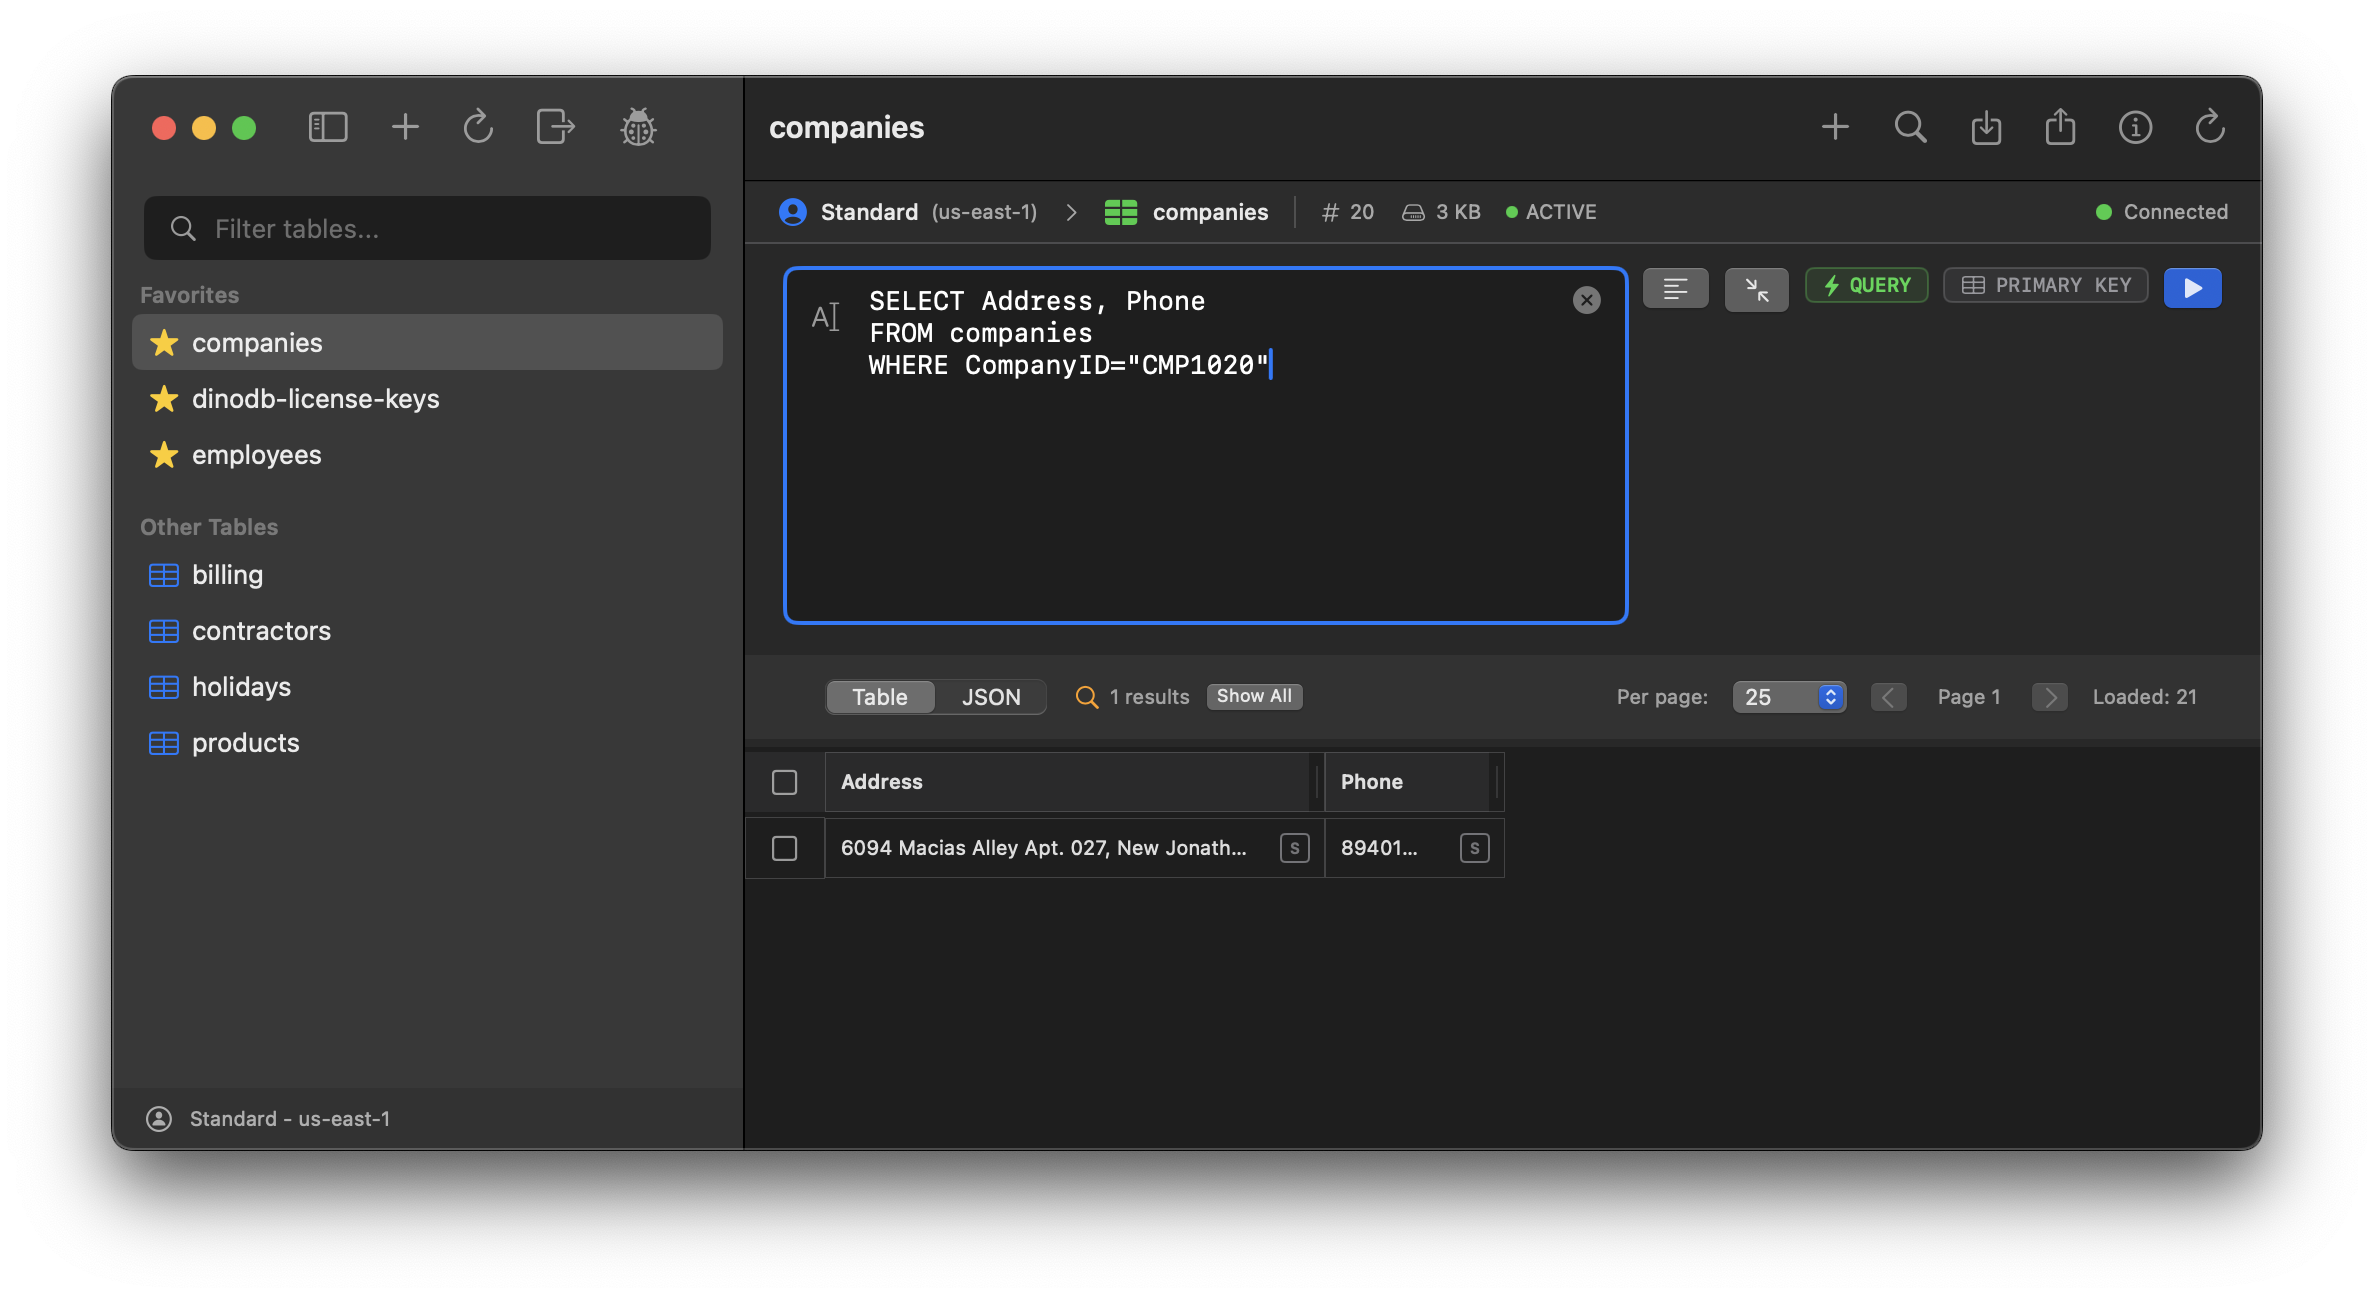Open the bug debug icon
This screenshot has height=1298, width=2374.
pyautogui.click(x=638, y=127)
